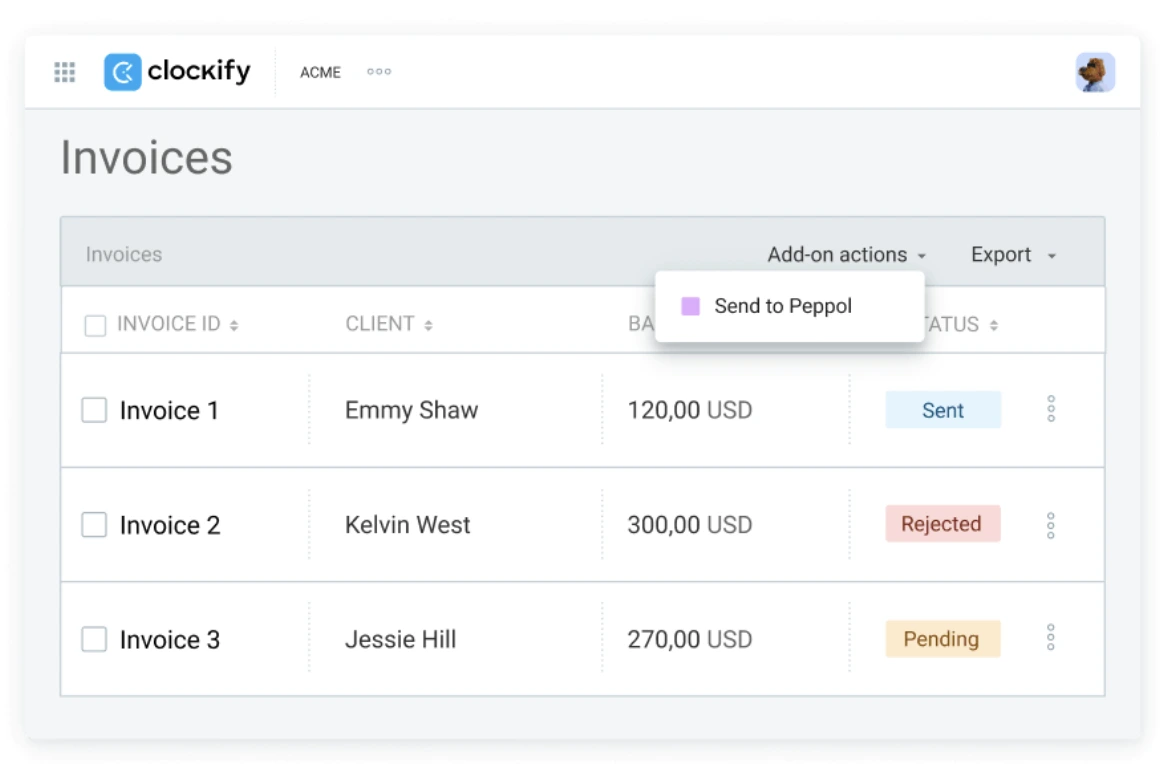This screenshot has height=772, width=1170.
Task: Click the Invoices page heading
Action: pos(146,157)
